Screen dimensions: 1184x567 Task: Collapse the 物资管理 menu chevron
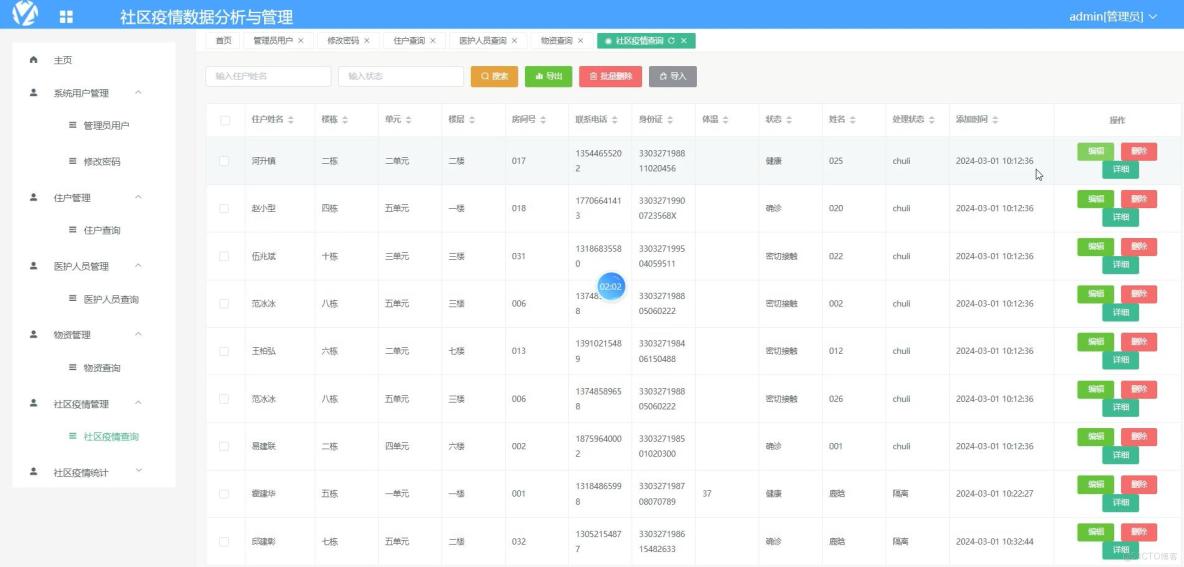tap(138, 334)
